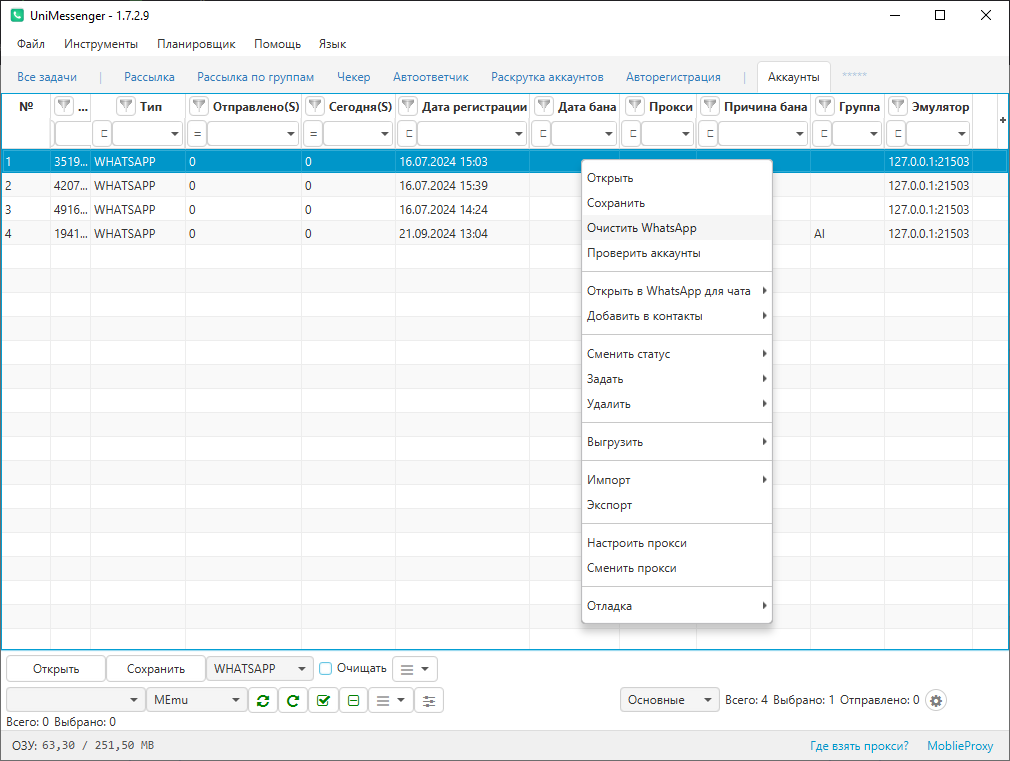This screenshot has width=1010, height=761.
Task: Click the green check-all checkbox button
Action: [322, 700]
